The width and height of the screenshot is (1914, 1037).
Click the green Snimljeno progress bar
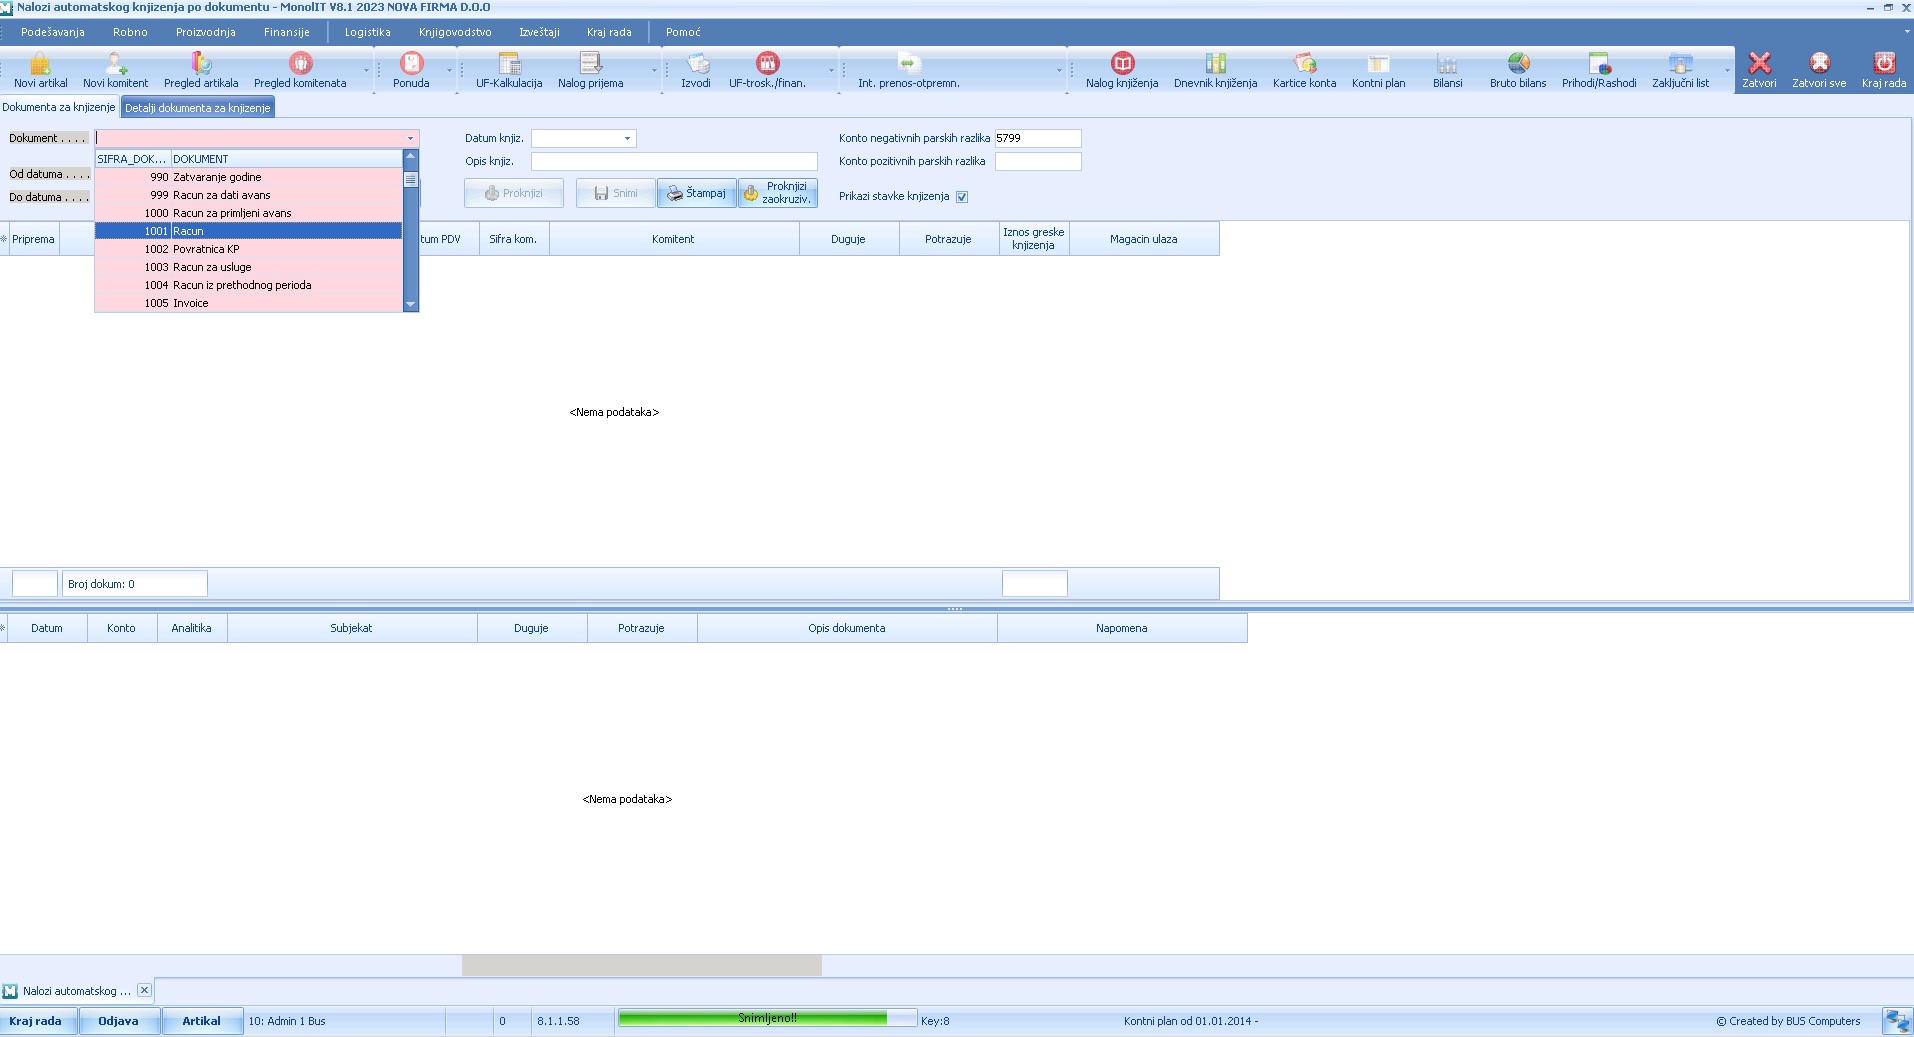coord(767,1018)
